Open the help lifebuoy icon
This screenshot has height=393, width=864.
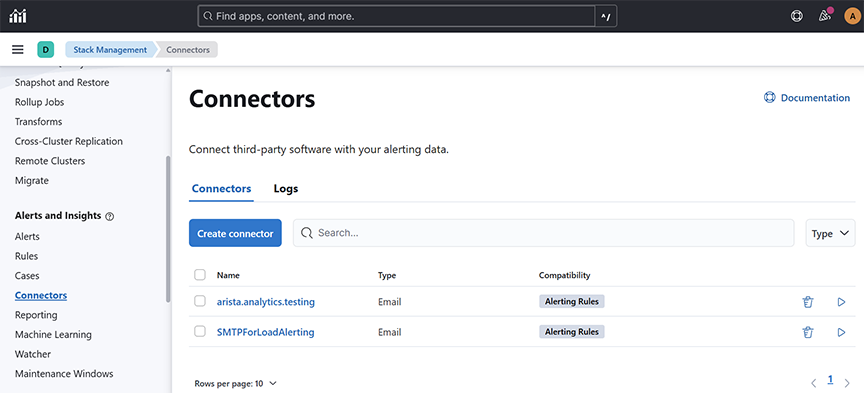pos(796,16)
